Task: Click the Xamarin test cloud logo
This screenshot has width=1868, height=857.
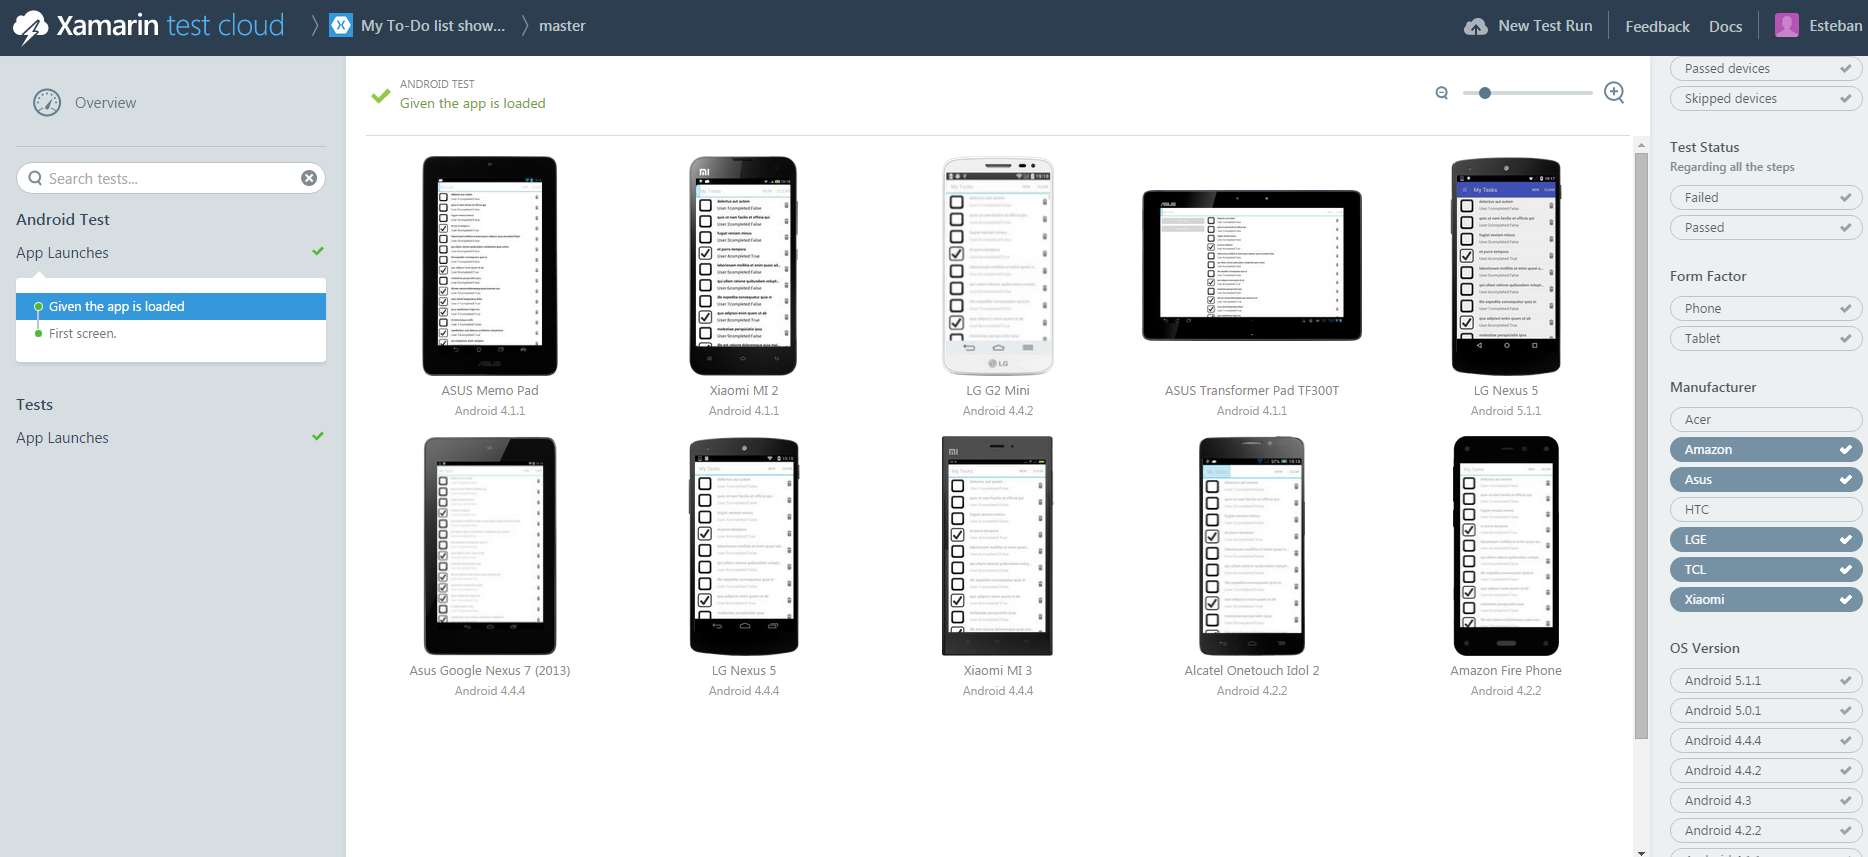Action: [x=149, y=26]
